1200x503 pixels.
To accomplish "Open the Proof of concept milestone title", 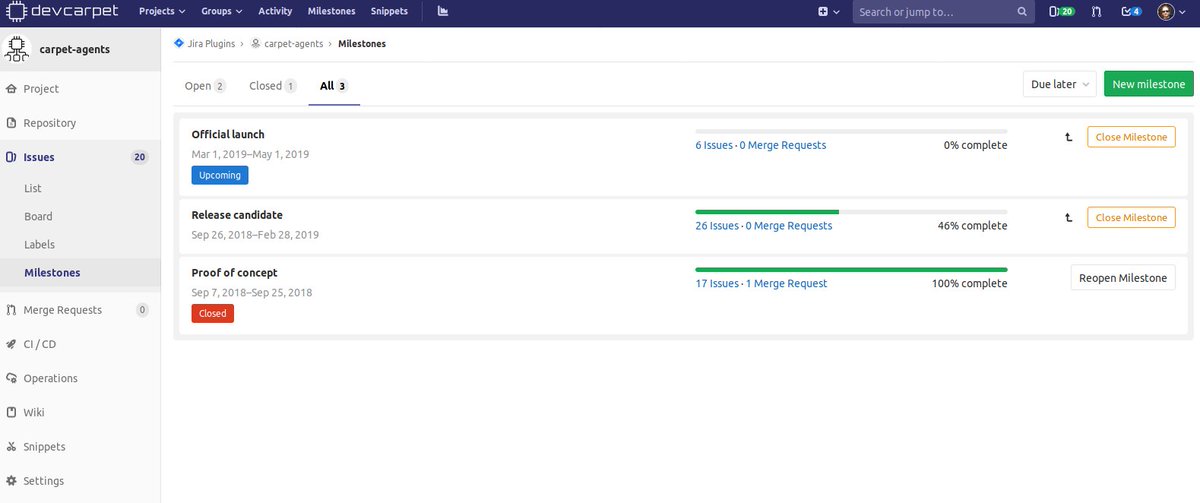I will [235, 272].
